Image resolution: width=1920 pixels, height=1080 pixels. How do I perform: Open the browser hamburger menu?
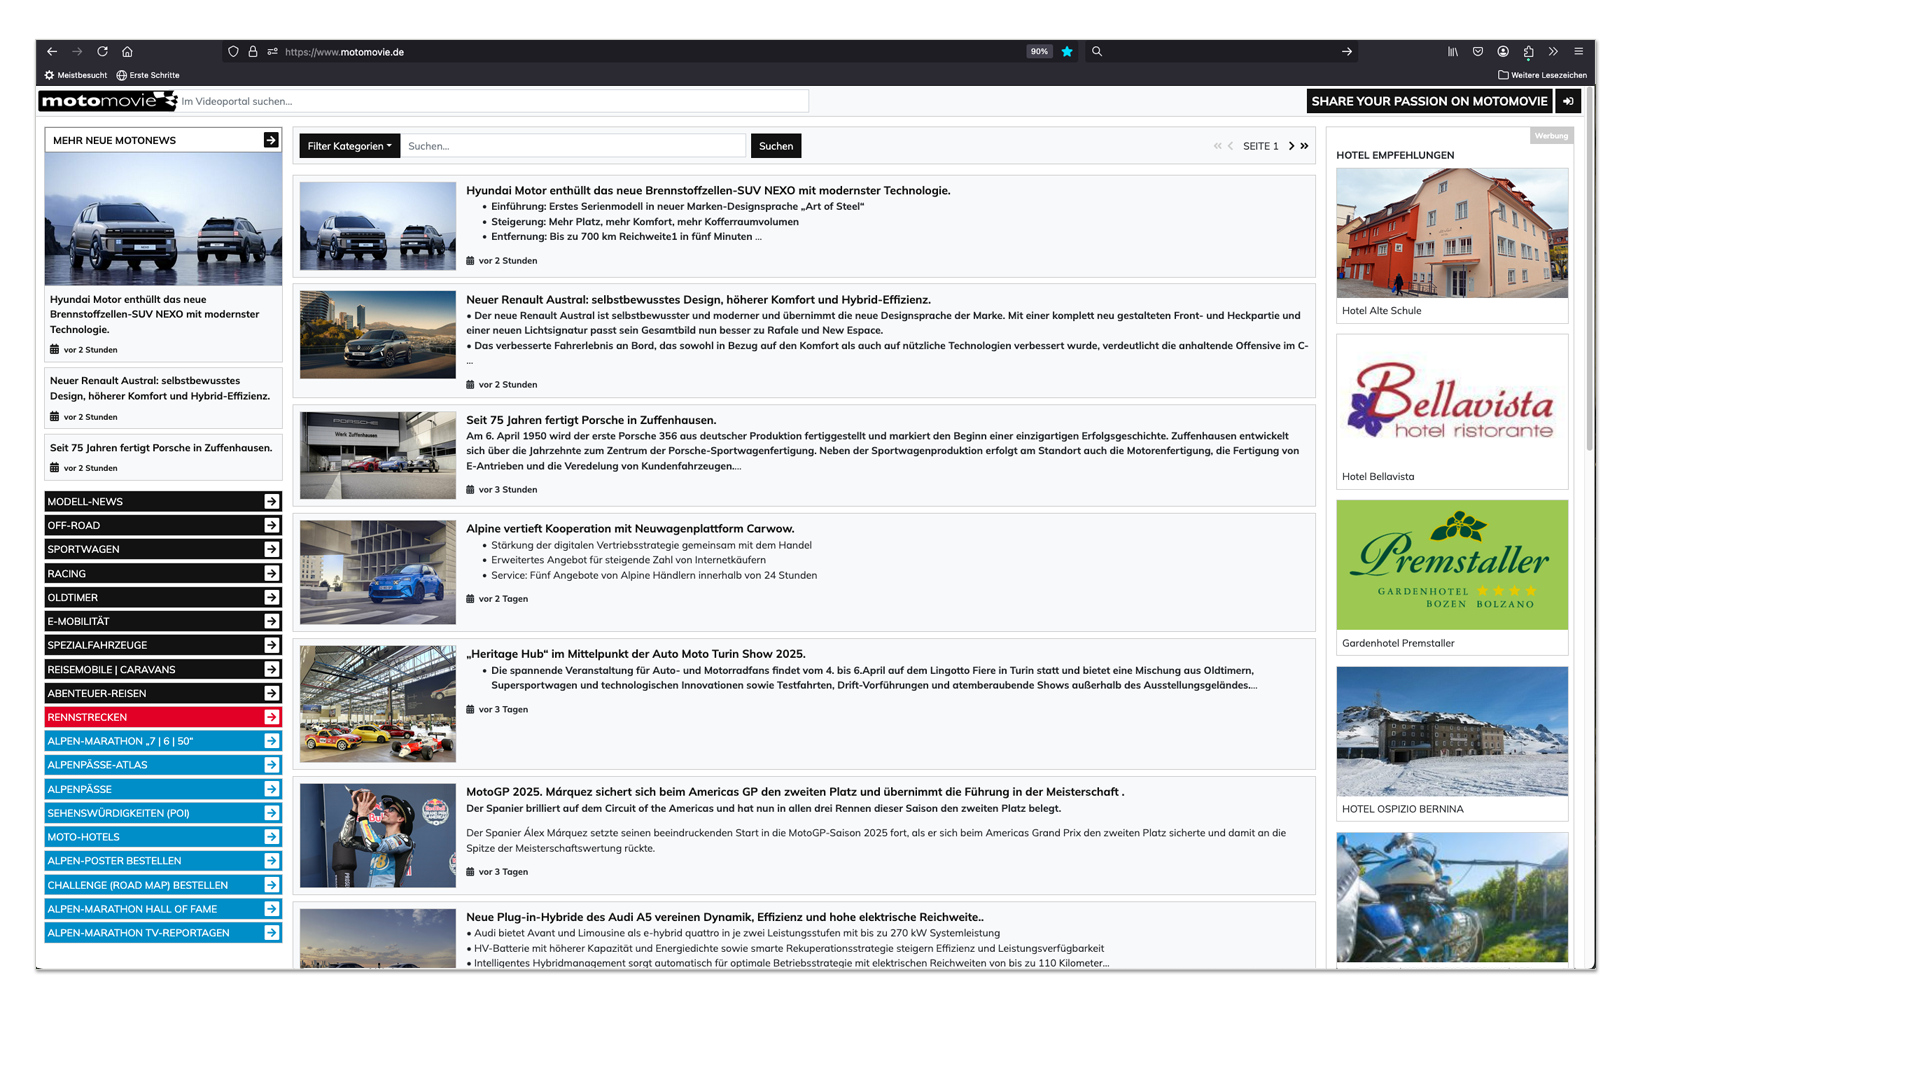click(1579, 52)
